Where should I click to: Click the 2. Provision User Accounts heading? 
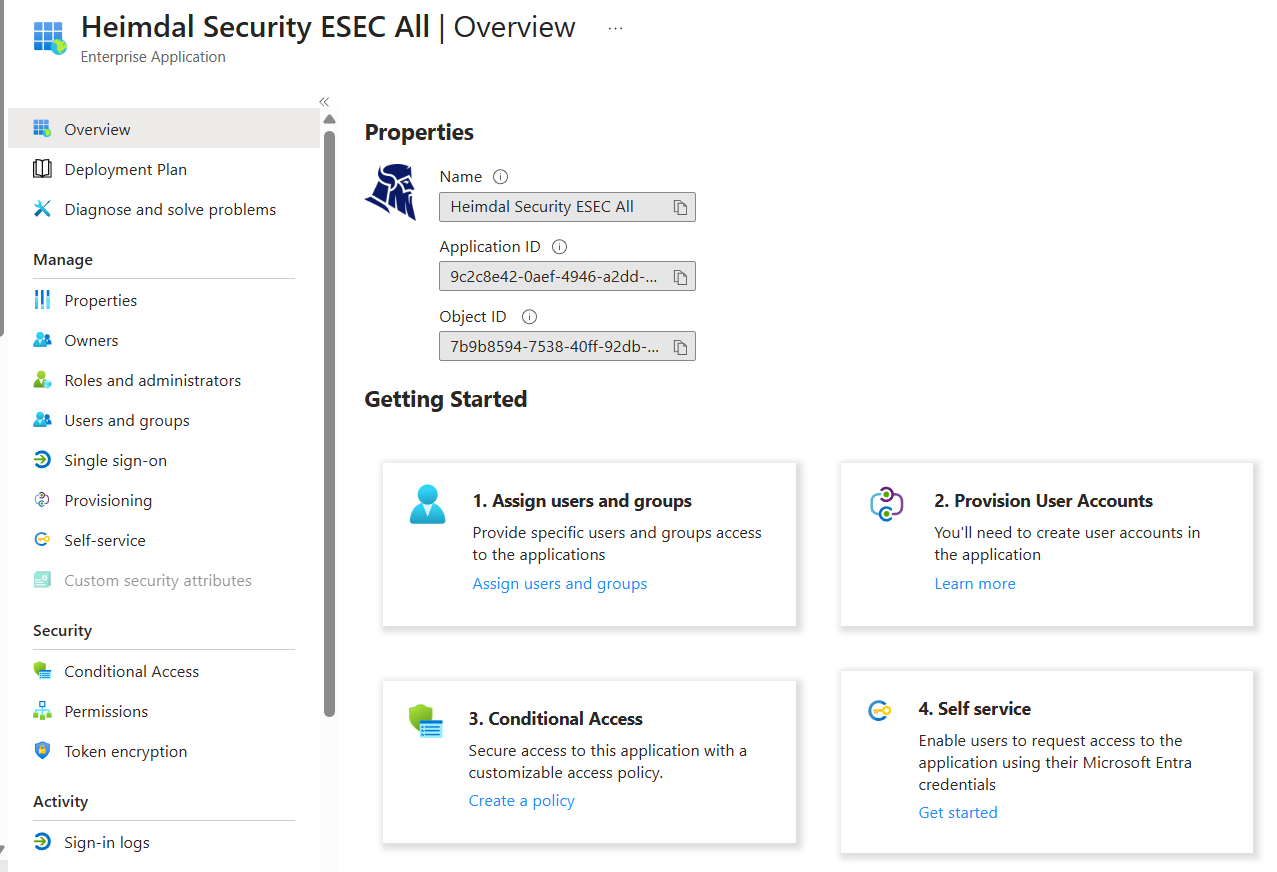pos(1043,501)
